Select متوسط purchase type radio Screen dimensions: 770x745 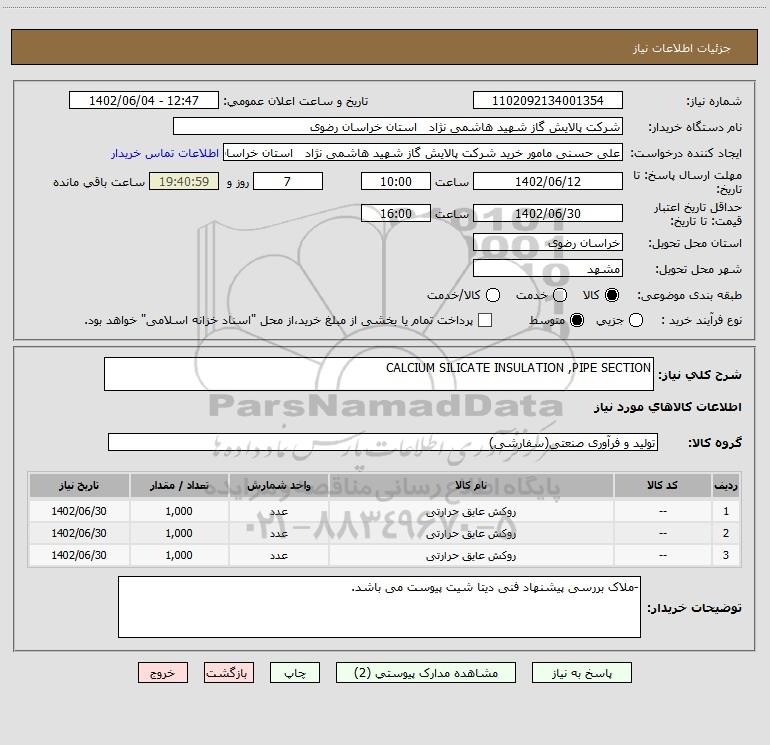pyautogui.click(x=574, y=320)
